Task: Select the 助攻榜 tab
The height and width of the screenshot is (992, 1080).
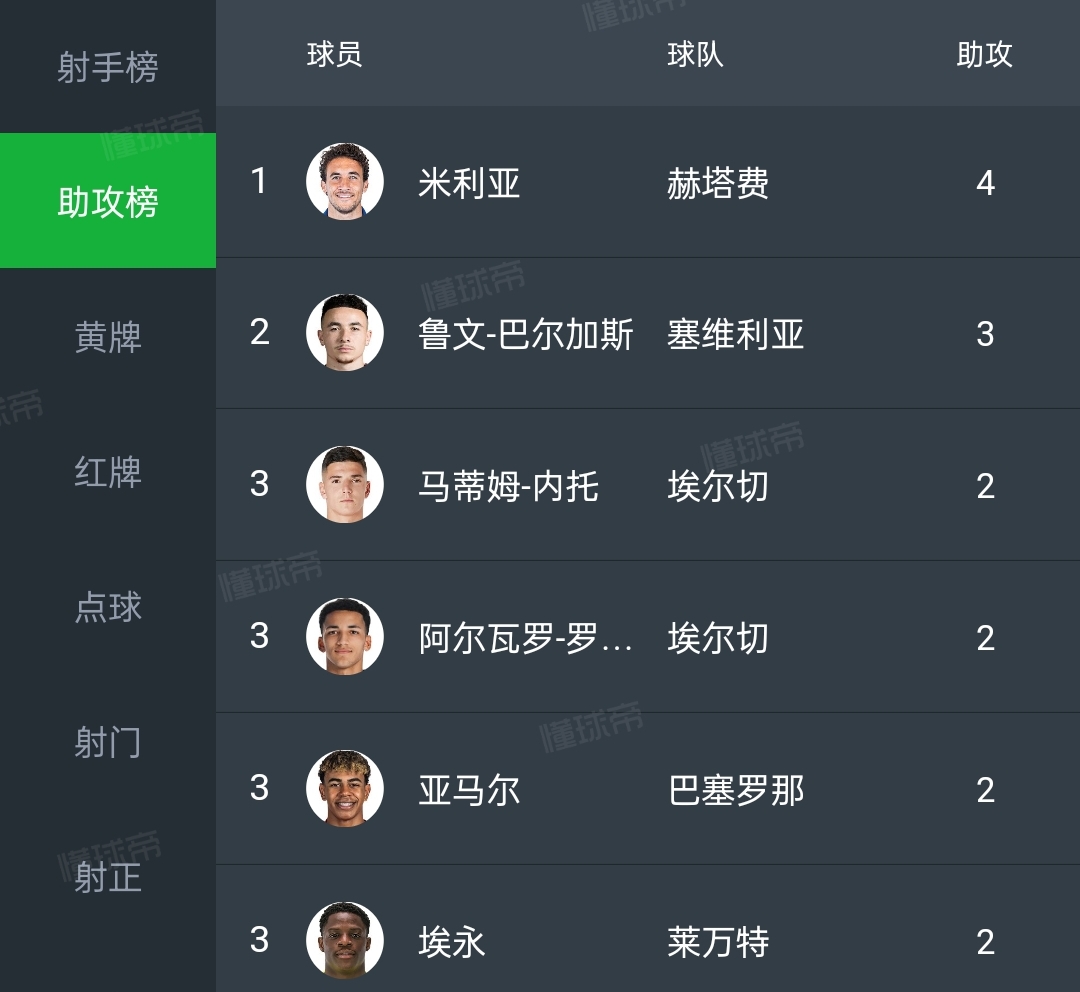Action: point(108,202)
